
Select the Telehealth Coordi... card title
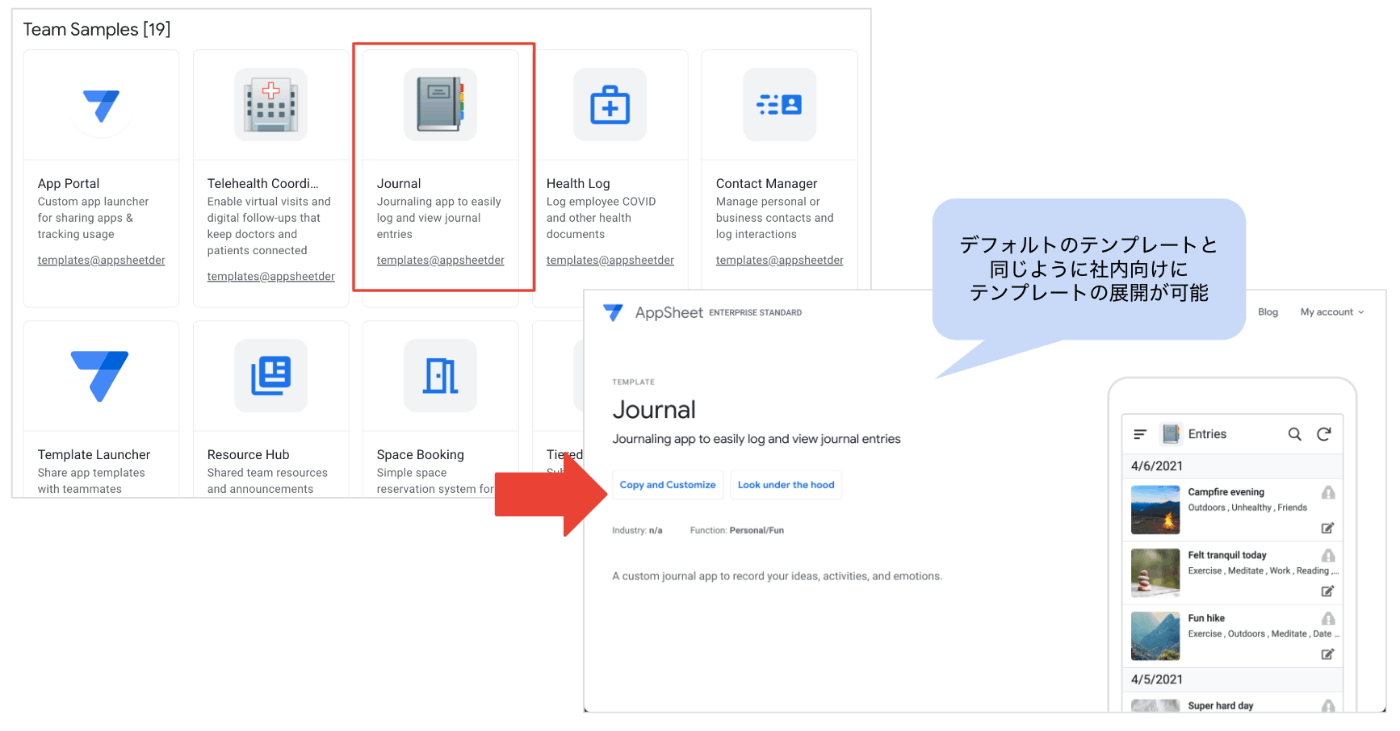coord(262,183)
